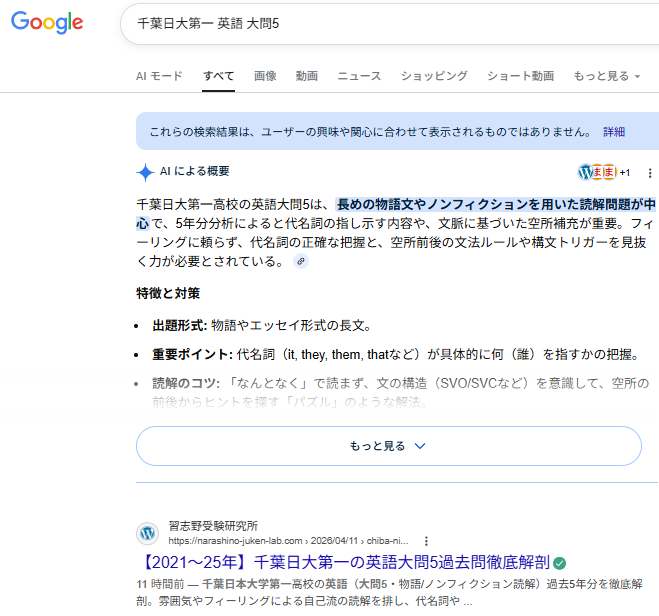Click the link chip icon after the summary paragraph

tap(300, 261)
